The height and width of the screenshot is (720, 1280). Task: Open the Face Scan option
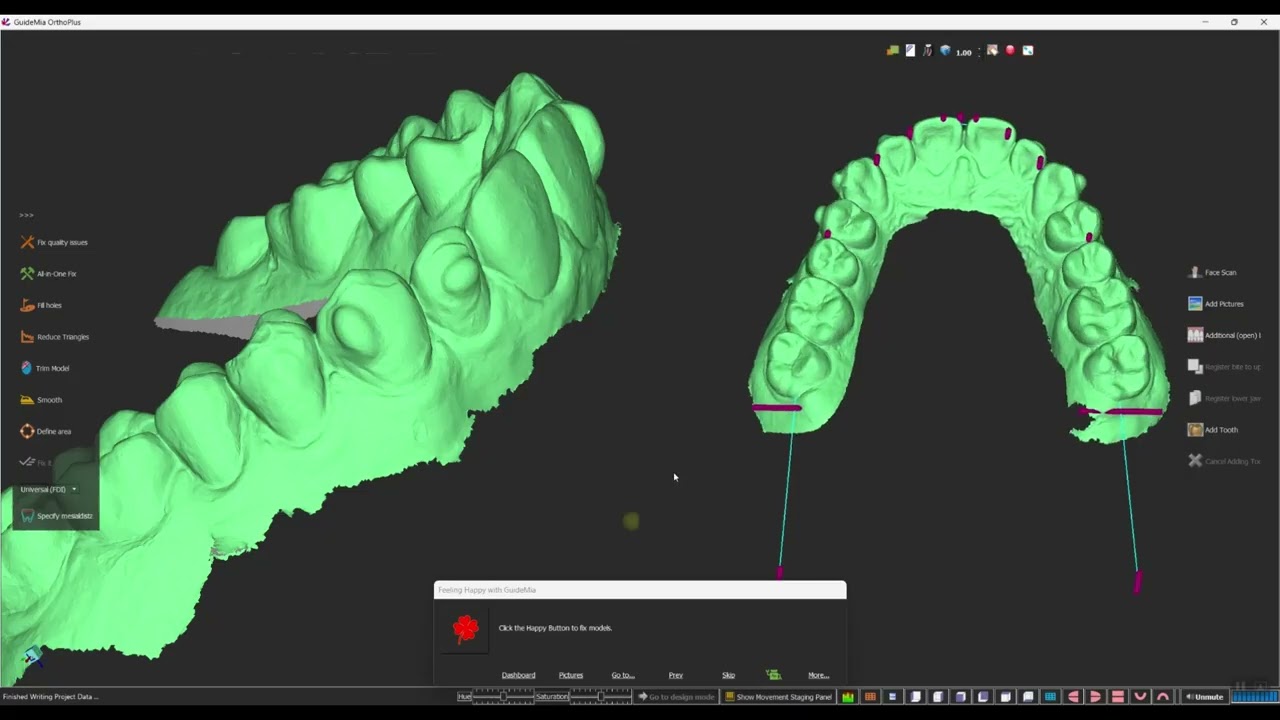(x=1212, y=272)
